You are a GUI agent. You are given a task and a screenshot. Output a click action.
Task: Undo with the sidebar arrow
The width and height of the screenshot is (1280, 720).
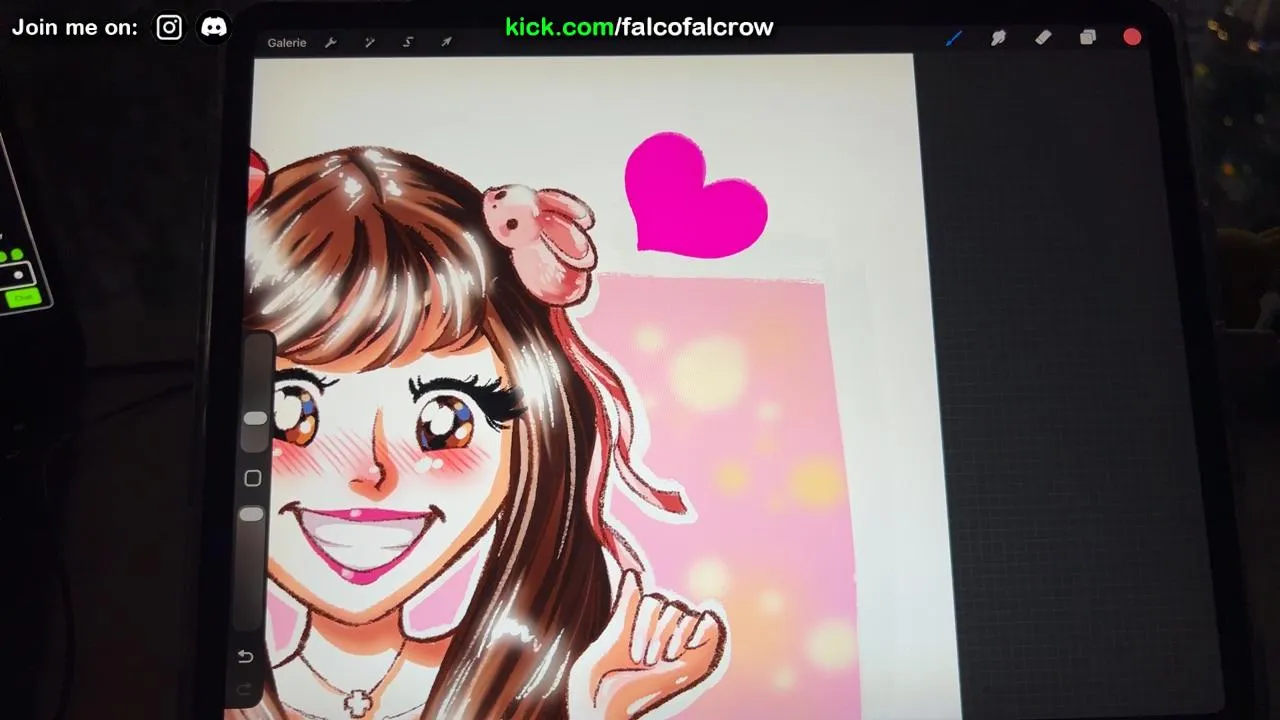point(245,657)
